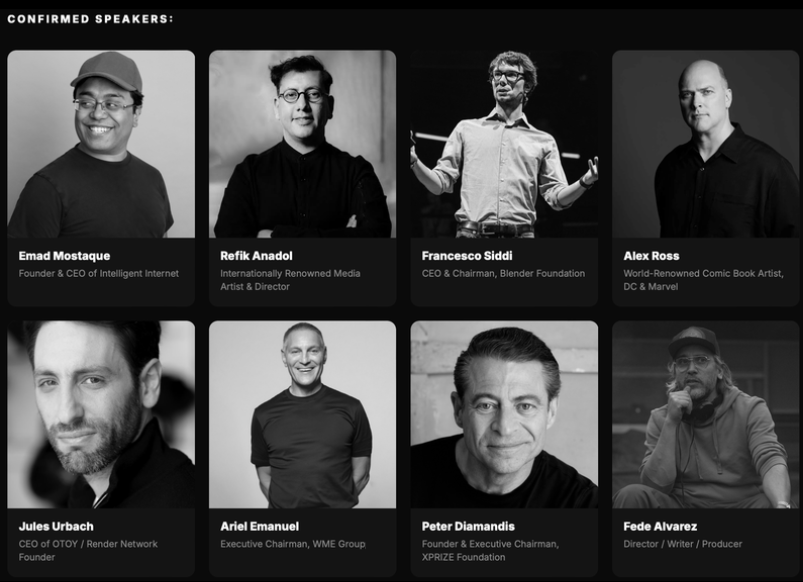Open the Jules Urbach name link

click(x=56, y=526)
